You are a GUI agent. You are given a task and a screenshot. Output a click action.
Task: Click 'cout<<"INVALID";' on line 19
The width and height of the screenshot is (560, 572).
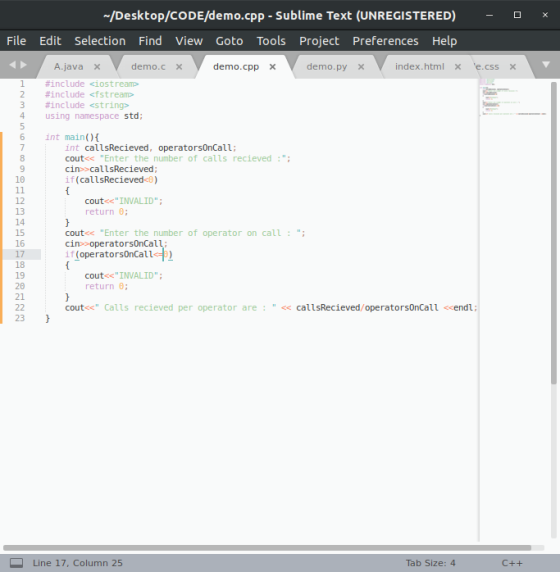[x=123, y=275]
